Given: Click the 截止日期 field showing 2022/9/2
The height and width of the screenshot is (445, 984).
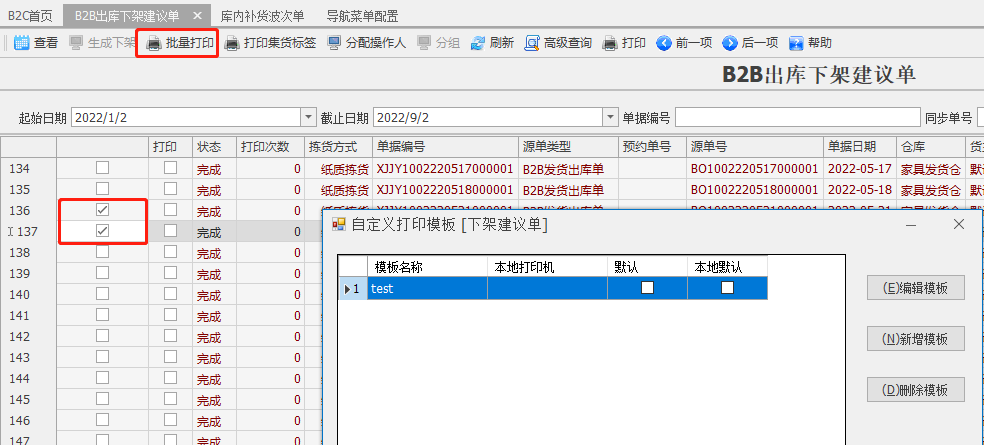Looking at the screenshot, I should [489, 117].
